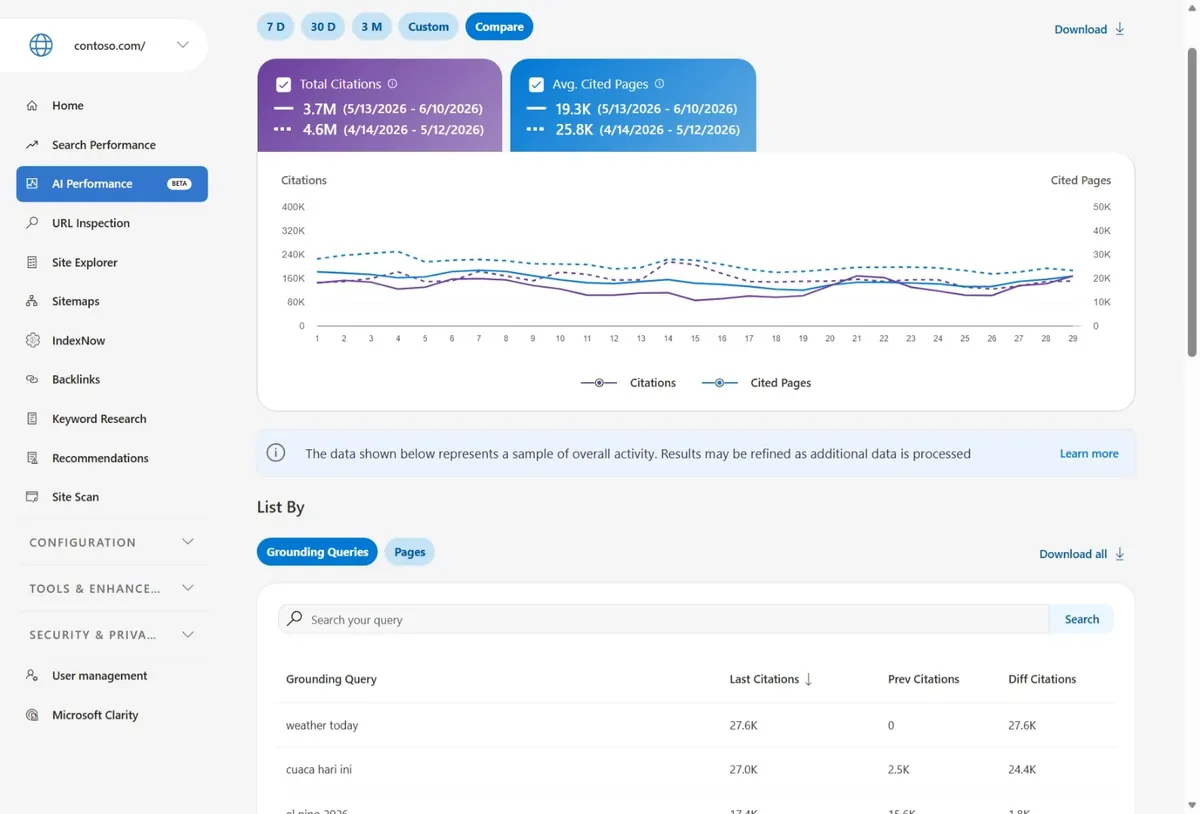Open the Learn more link
Viewport: 1200px width, 814px height.
1089,454
